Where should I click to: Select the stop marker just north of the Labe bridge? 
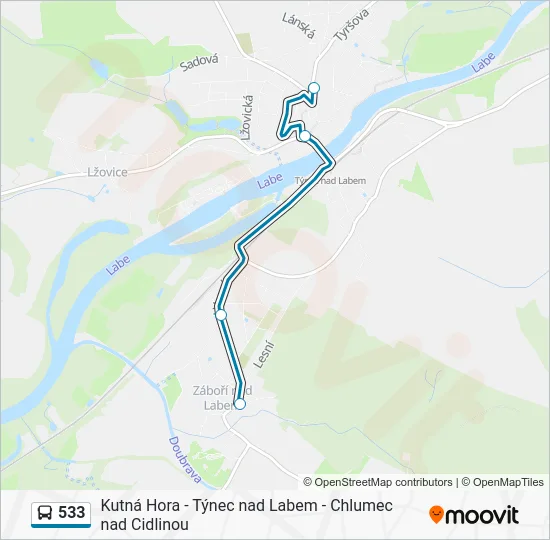coord(305,136)
